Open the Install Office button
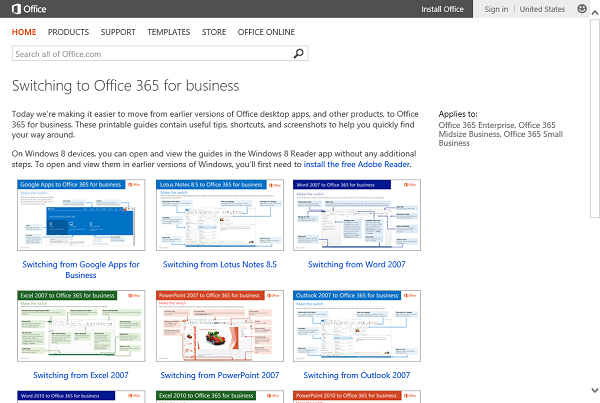The image size is (600, 403). pyautogui.click(x=440, y=9)
